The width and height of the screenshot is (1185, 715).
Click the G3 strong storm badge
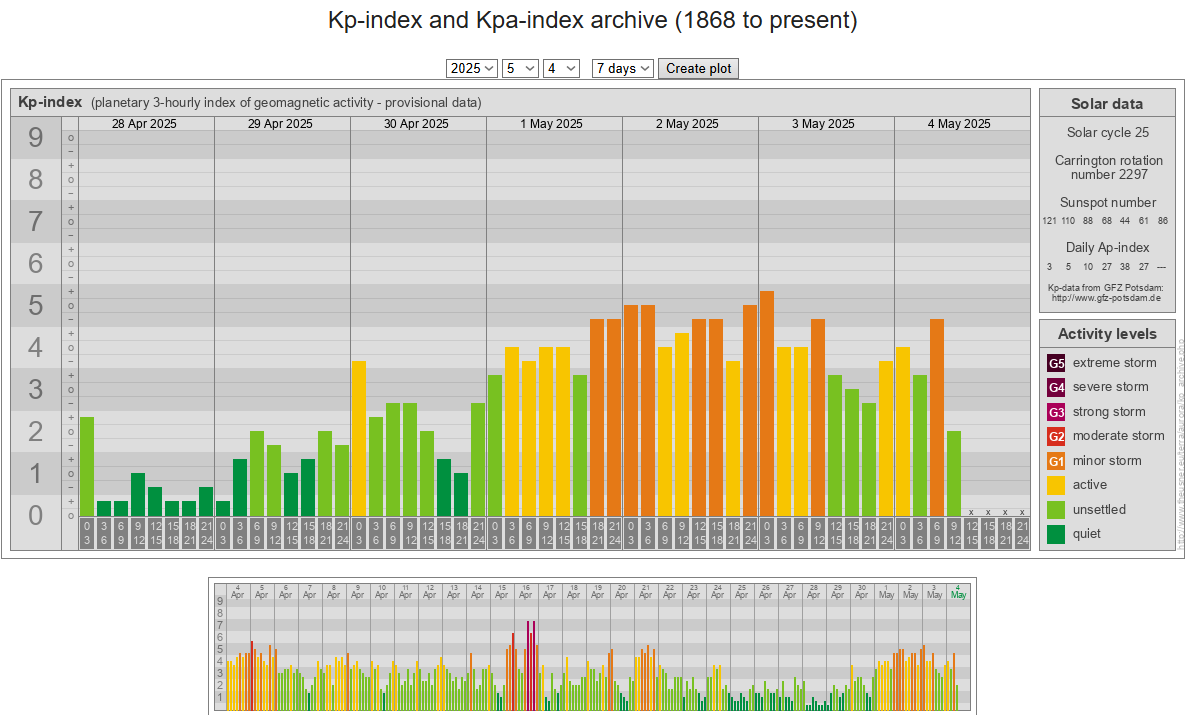point(1056,412)
